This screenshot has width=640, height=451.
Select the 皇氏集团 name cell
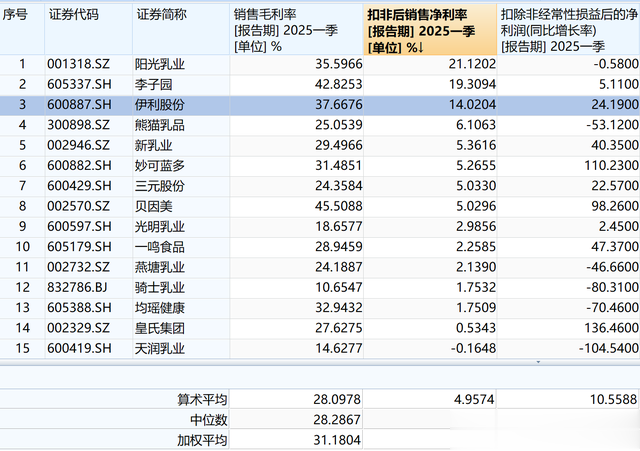160,328
